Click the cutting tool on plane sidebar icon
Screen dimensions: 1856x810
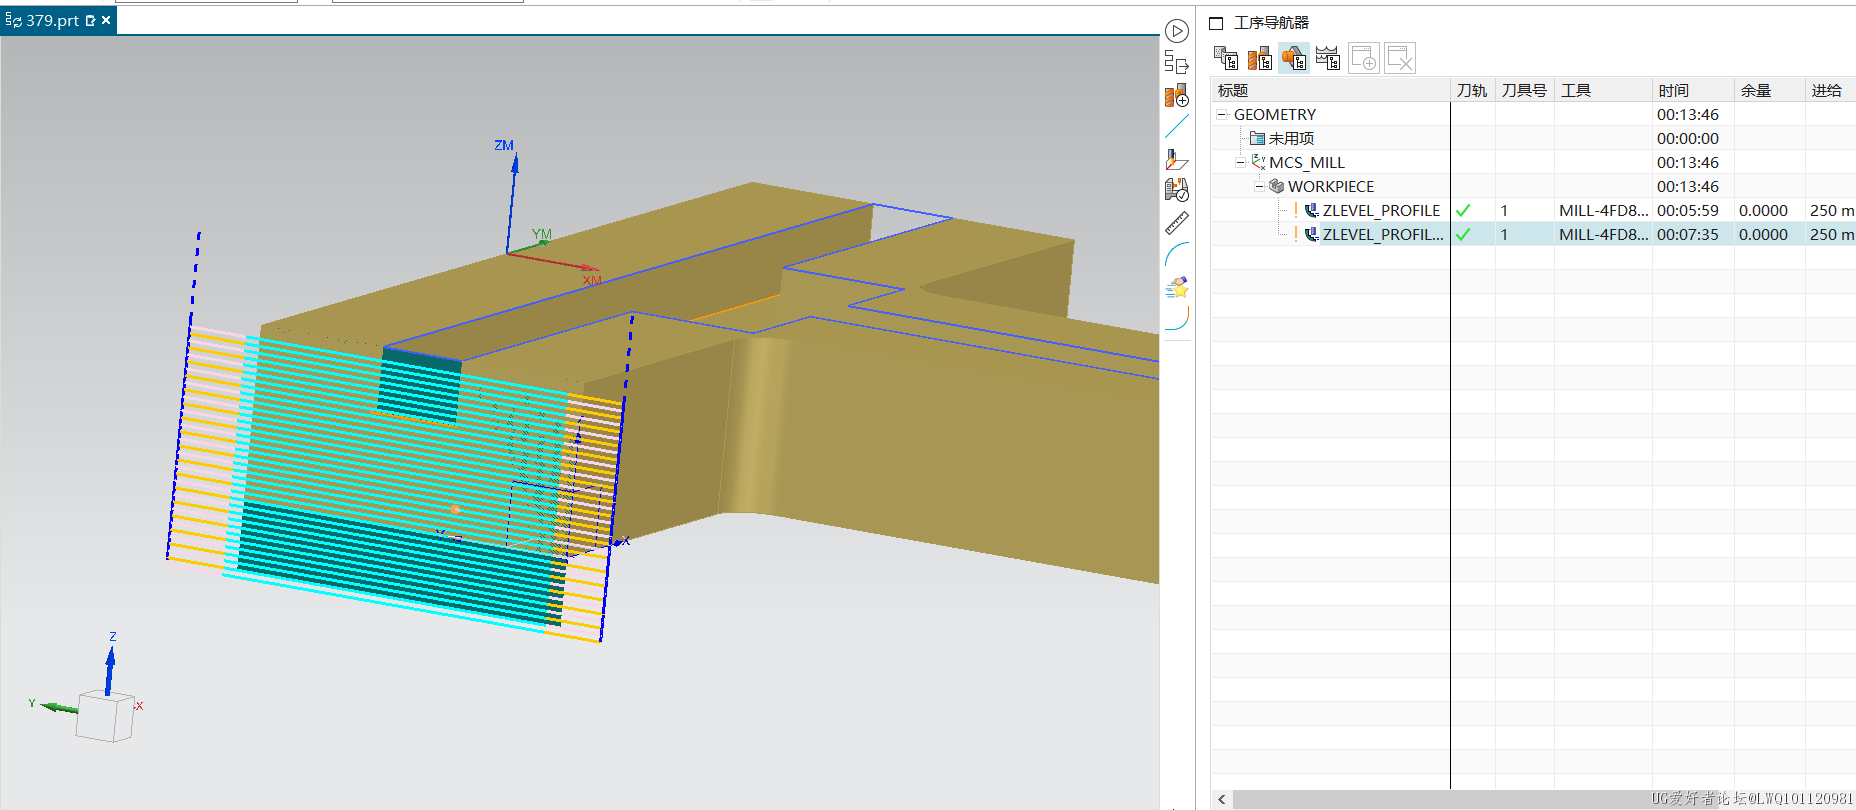tap(1177, 159)
